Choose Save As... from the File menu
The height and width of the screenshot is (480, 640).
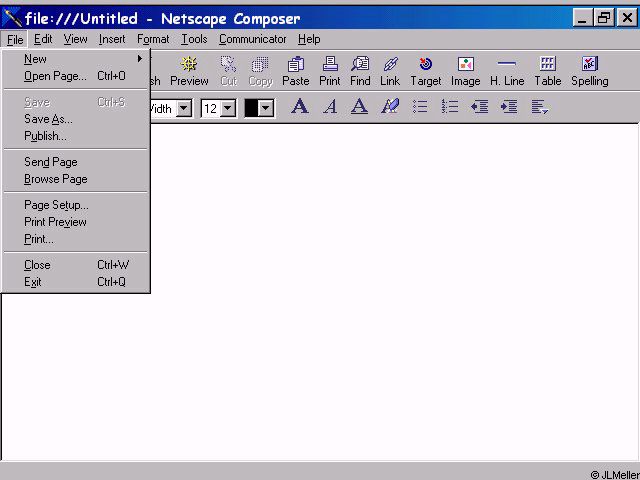coord(76,119)
